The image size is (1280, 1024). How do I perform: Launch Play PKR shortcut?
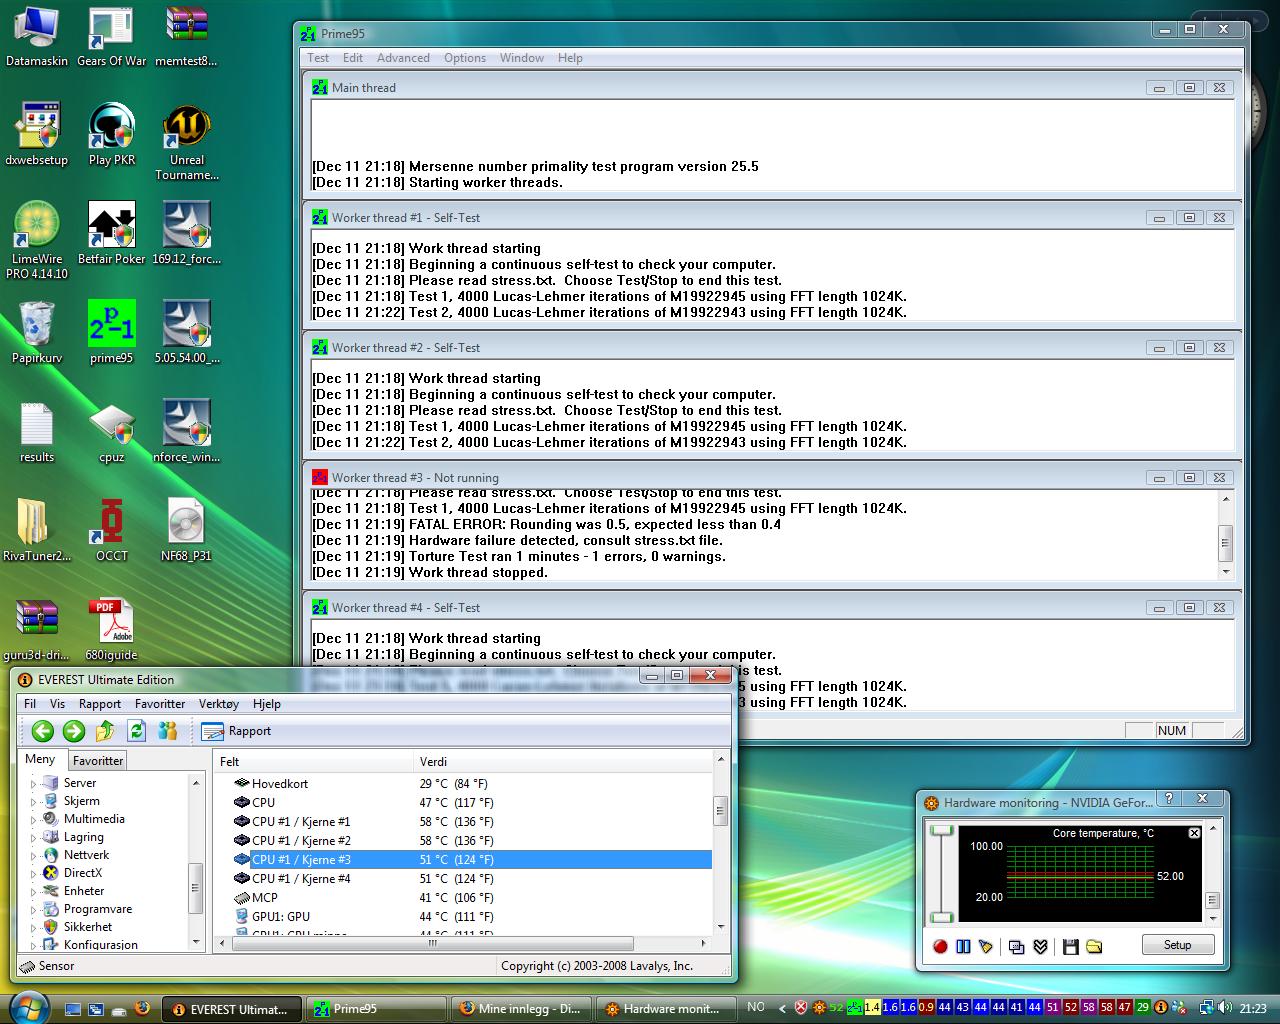coord(112,136)
